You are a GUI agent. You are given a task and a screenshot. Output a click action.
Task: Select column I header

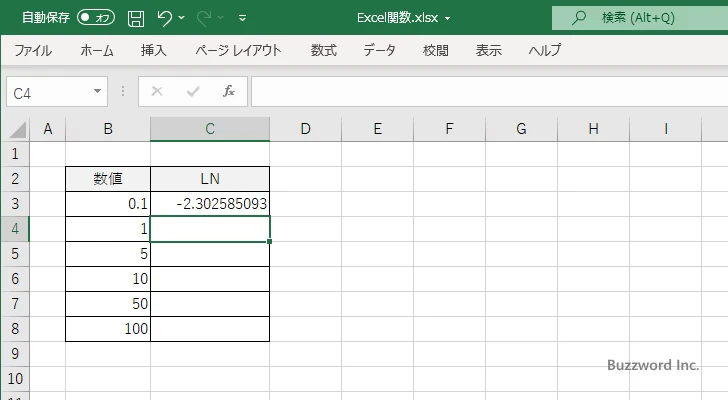point(665,129)
